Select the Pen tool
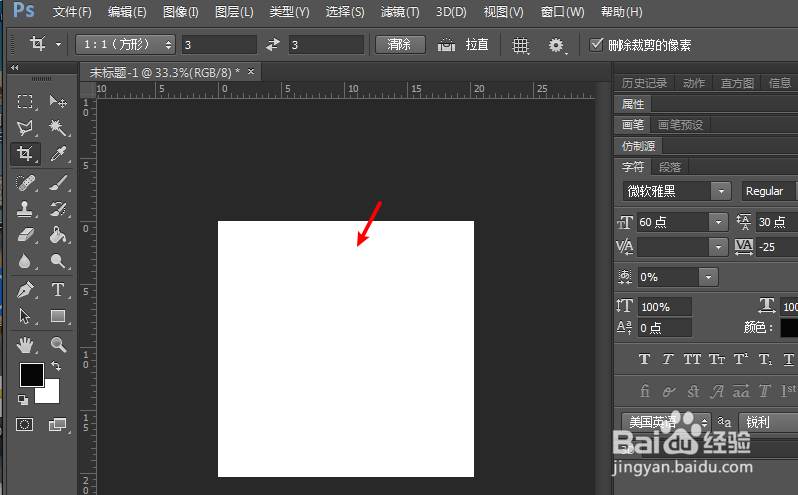Viewport: 798px width, 495px height. click(x=25, y=290)
